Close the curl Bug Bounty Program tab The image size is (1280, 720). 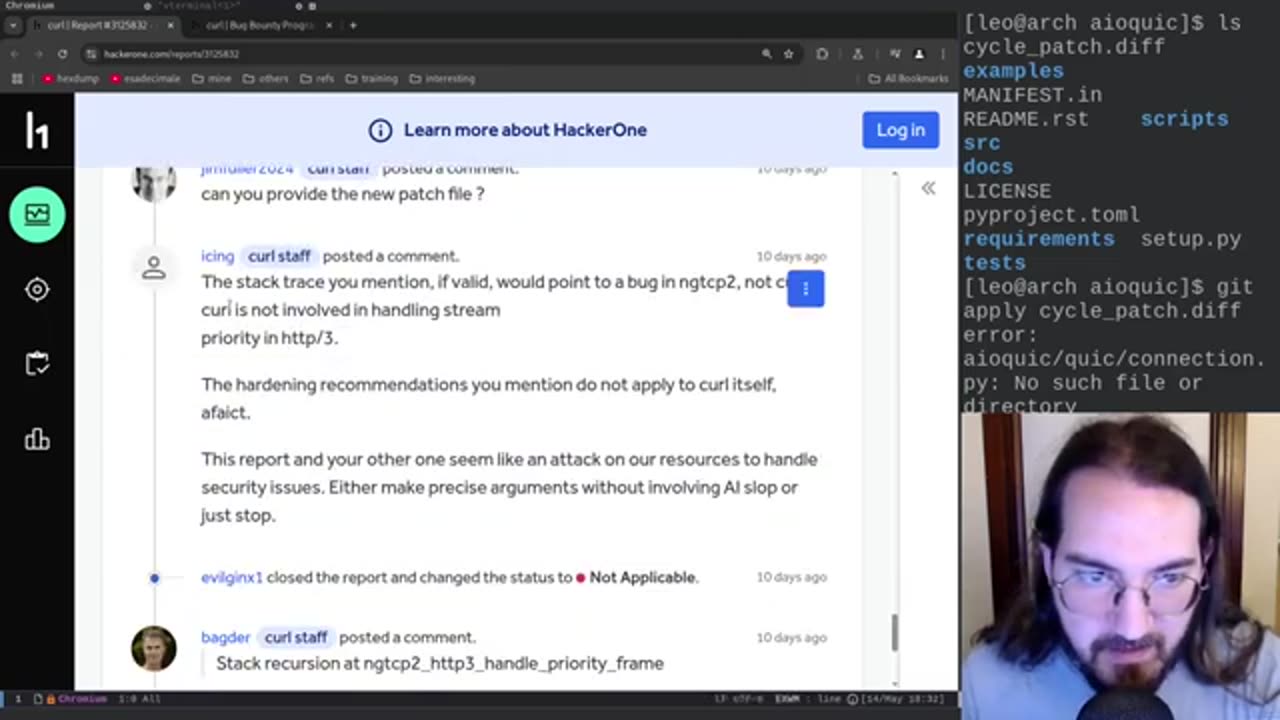coord(328,25)
